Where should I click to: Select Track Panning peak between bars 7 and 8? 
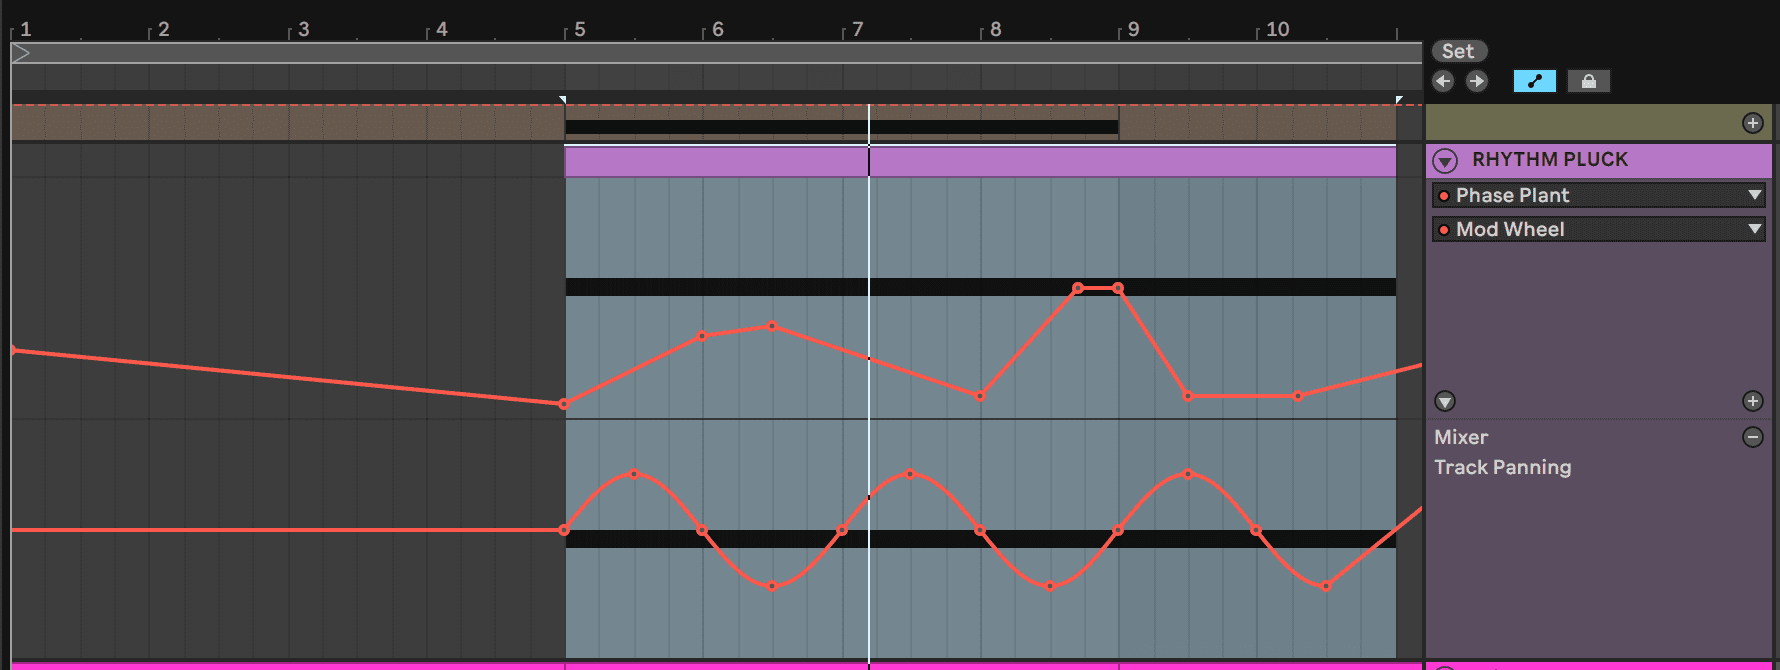[x=910, y=474]
